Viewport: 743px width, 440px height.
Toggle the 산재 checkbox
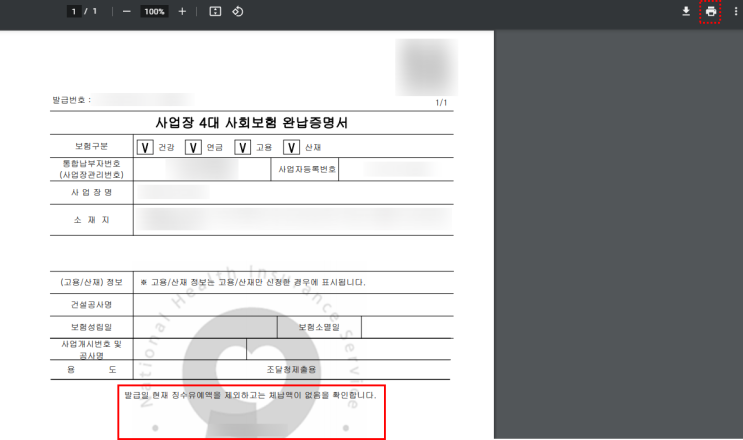pyautogui.click(x=291, y=147)
